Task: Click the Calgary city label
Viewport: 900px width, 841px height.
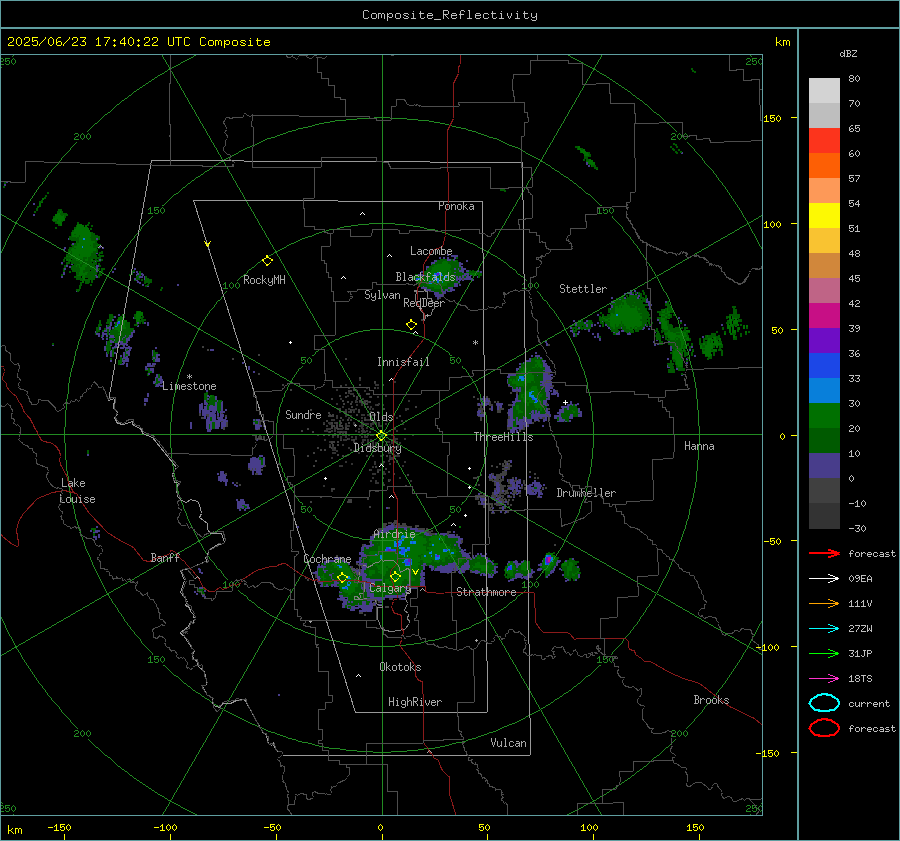Action: pyautogui.click(x=390, y=588)
